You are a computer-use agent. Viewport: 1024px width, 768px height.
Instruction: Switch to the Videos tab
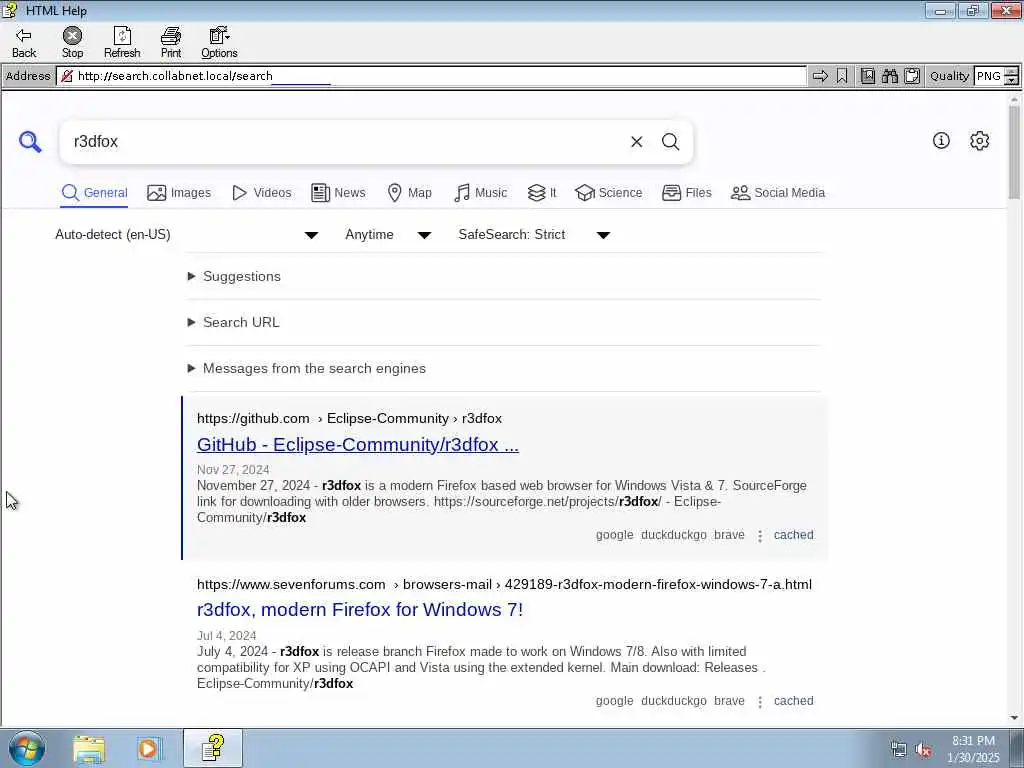coord(262,193)
